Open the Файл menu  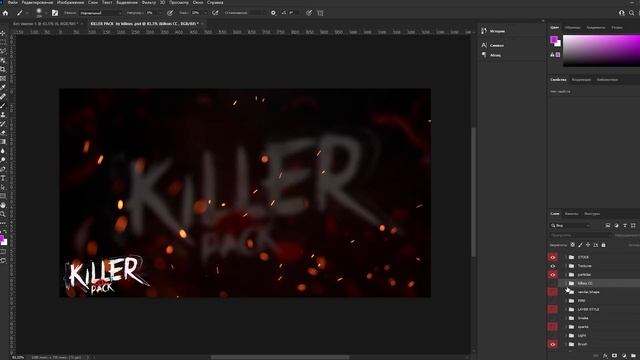[13, 2]
